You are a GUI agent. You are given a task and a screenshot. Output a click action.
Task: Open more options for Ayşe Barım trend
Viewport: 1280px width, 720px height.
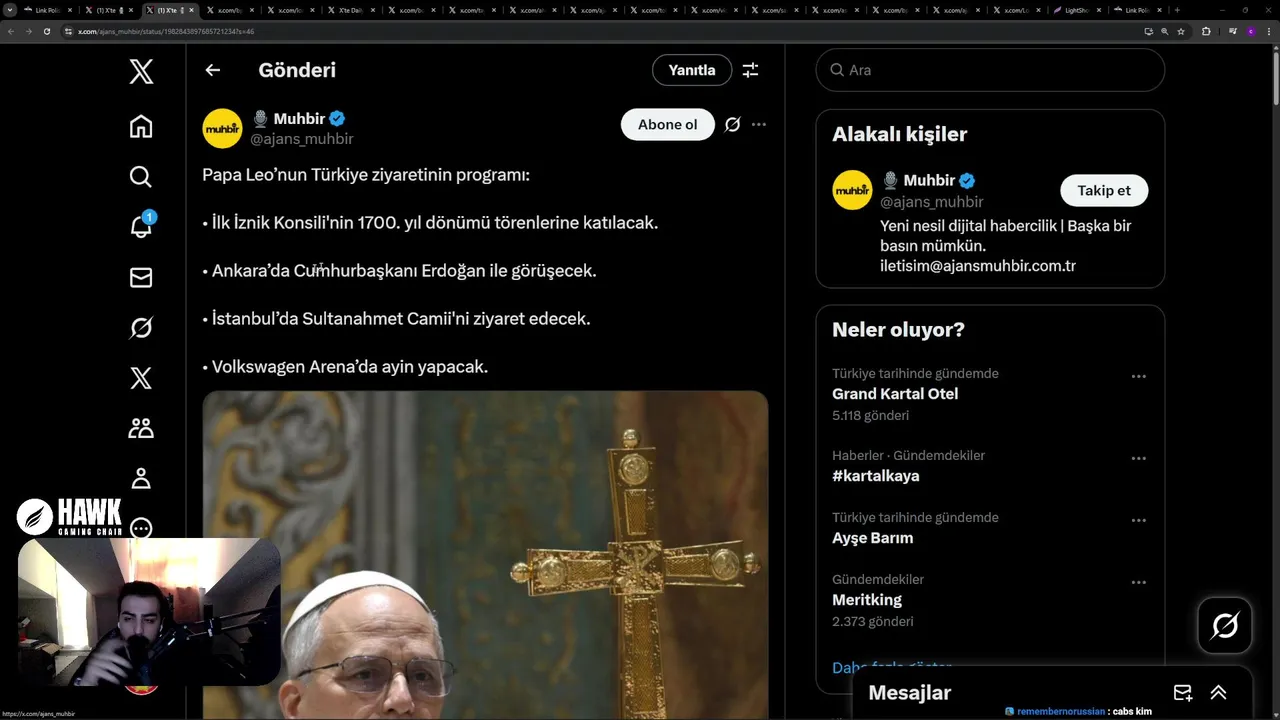click(x=1138, y=521)
